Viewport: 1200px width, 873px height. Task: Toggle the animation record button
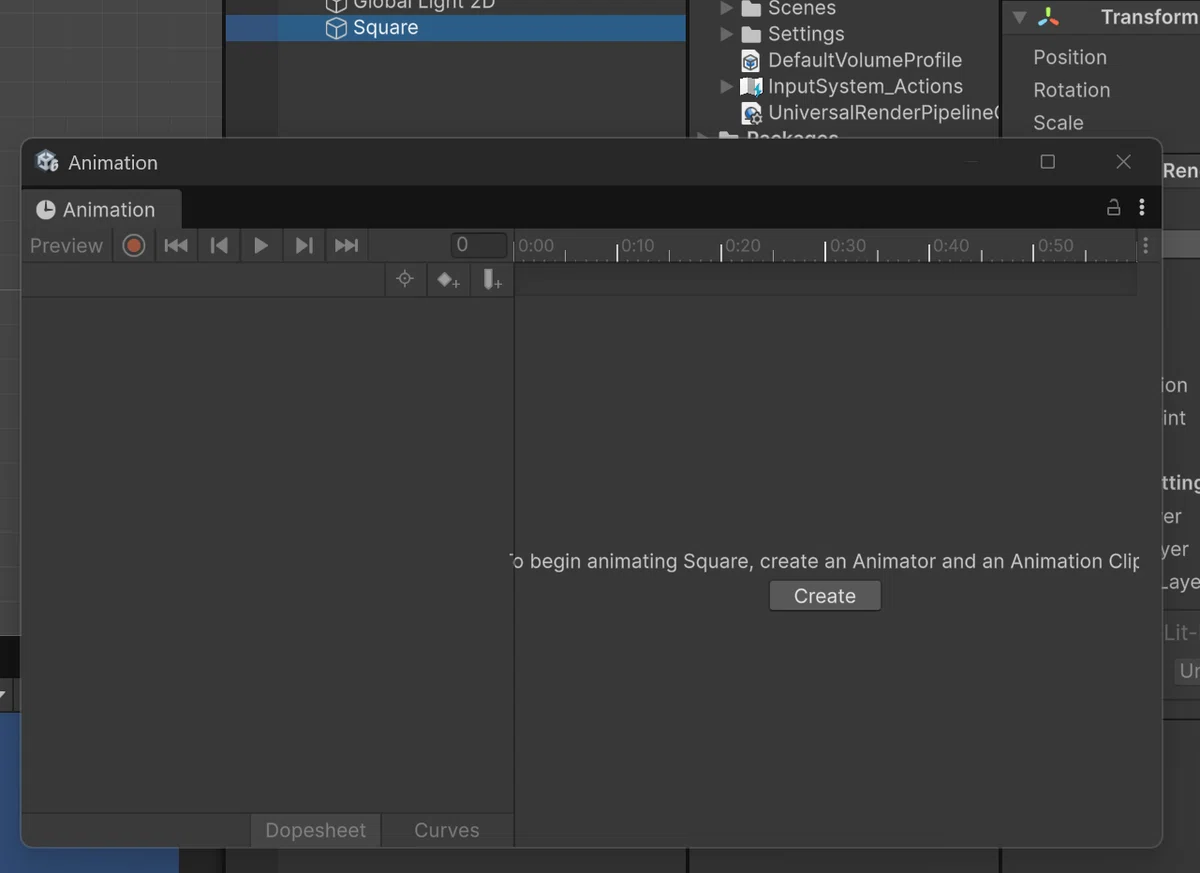tap(134, 245)
